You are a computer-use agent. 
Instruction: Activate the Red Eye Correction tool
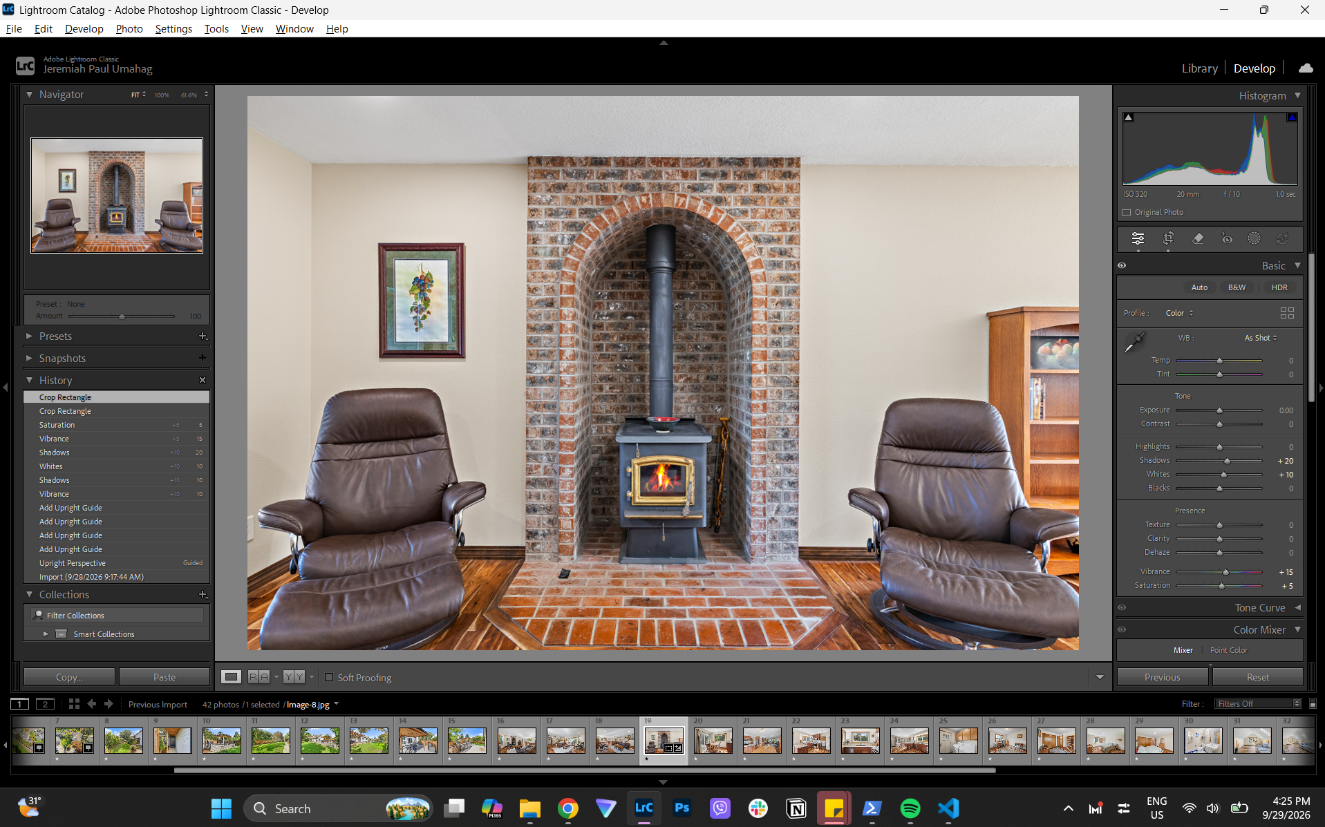[1227, 238]
